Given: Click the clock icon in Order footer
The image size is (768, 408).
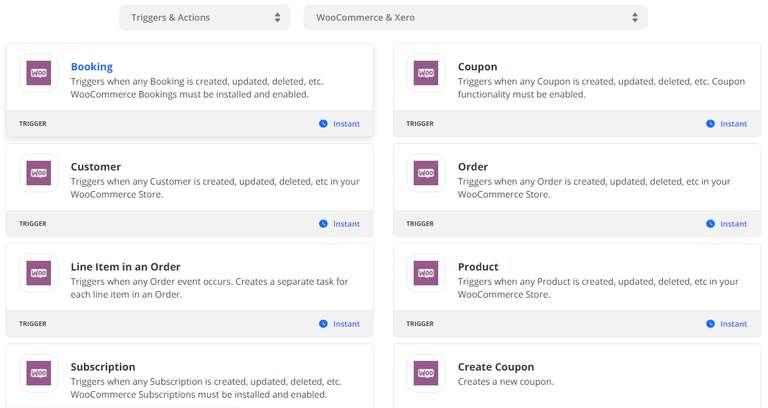Looking at the screenshot, I should tap(710, 223).
